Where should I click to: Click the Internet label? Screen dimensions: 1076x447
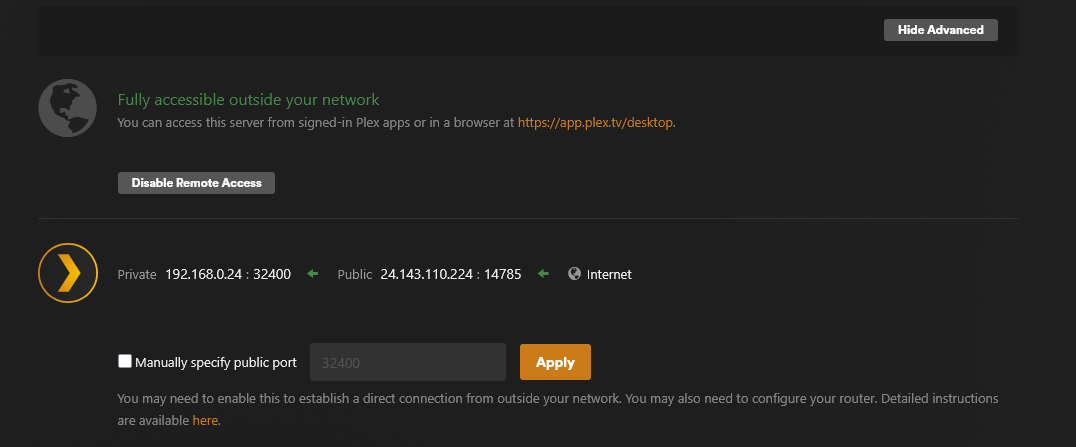pos(609,274)
